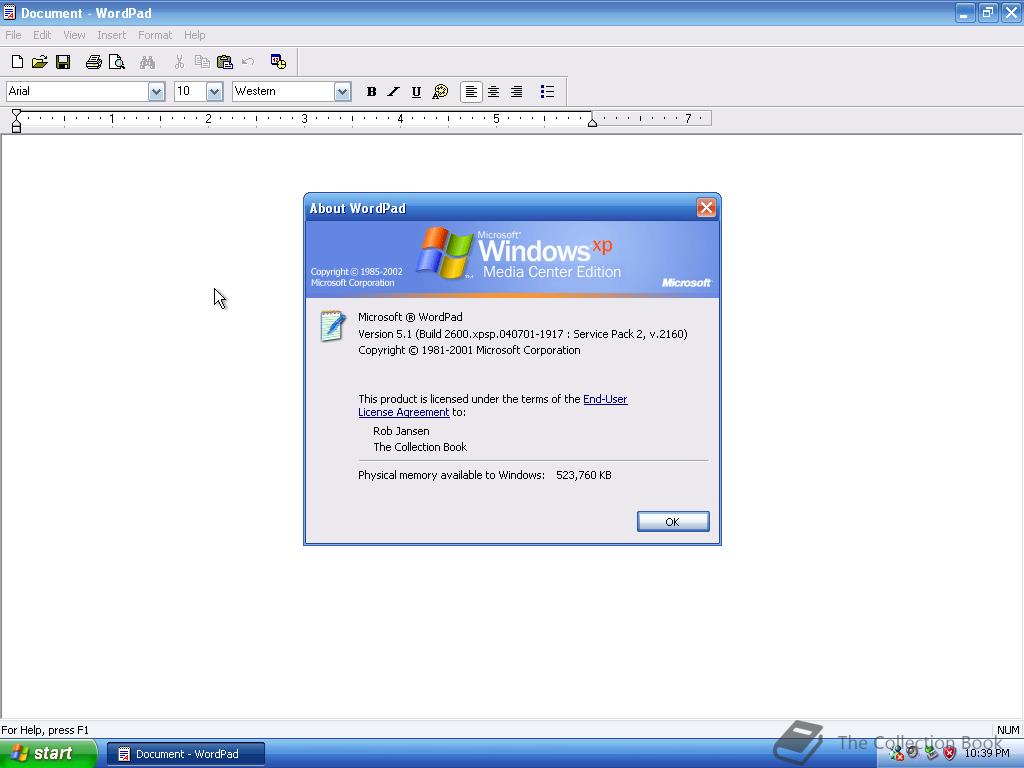Click the NUM status bar indicator
The width and height of the screenshot is (1024, 768).
[x=1008, y=730]
